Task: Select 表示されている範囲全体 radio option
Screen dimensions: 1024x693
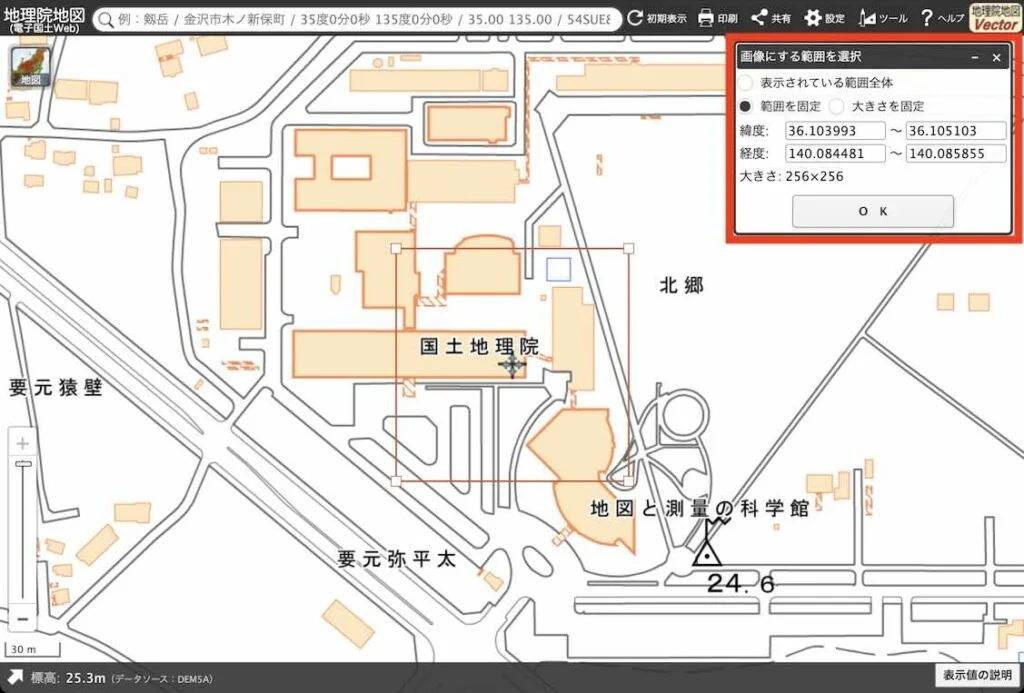Action: tap(746, 83)
